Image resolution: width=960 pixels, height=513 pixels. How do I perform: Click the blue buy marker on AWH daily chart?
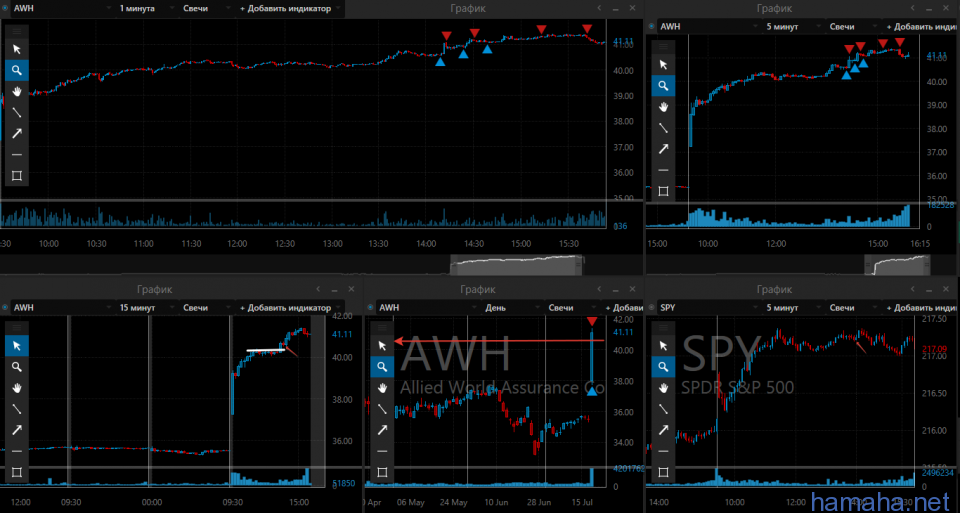click(x=592, y=391)
